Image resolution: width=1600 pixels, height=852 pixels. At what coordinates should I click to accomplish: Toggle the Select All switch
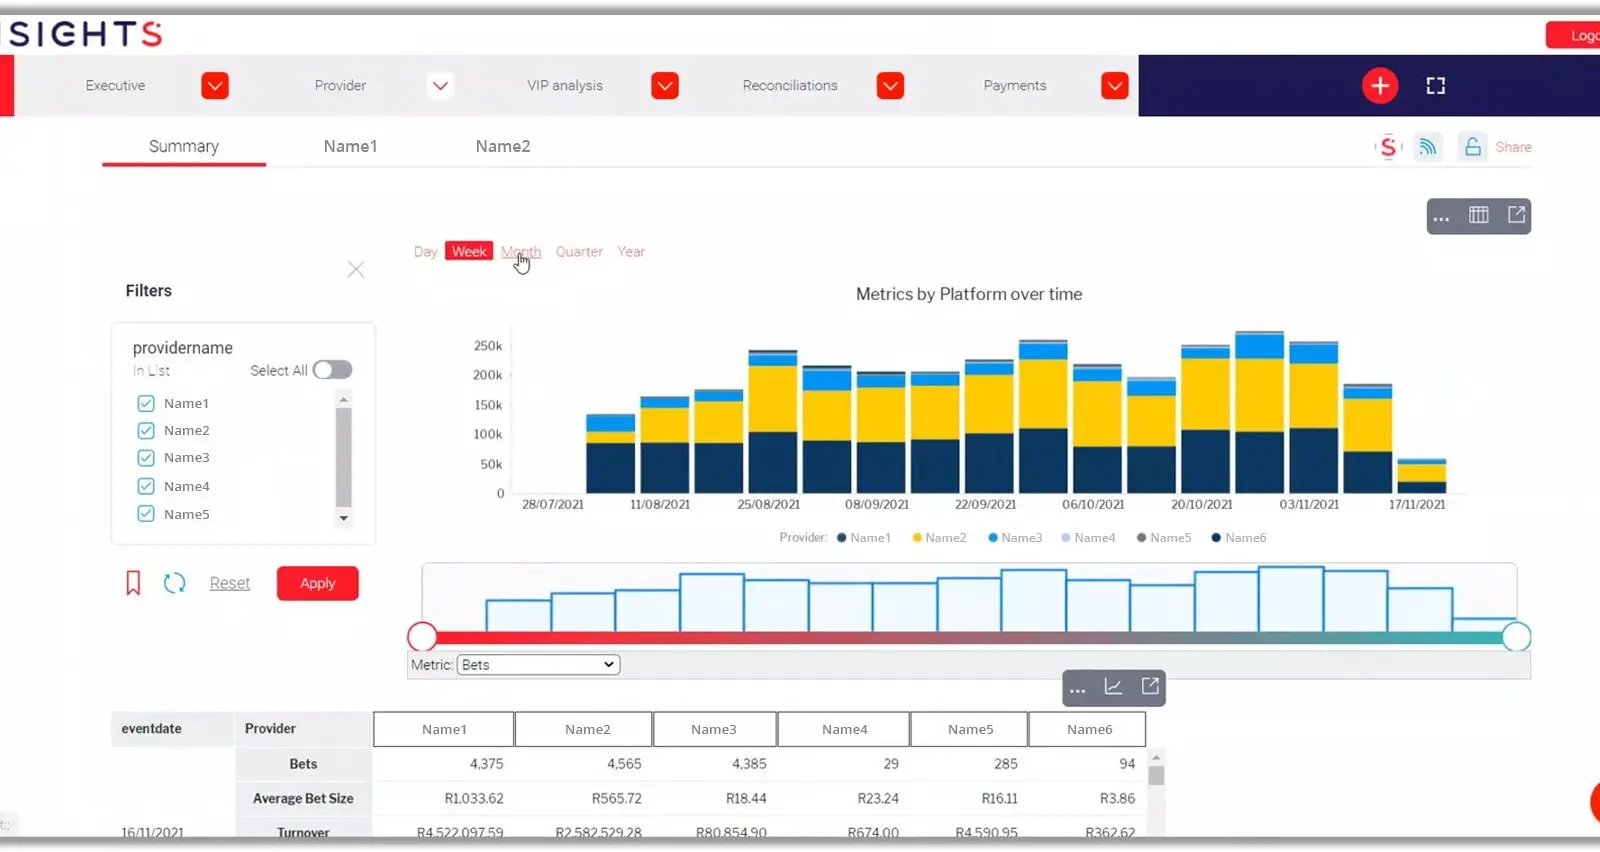[x=332, y=370]
